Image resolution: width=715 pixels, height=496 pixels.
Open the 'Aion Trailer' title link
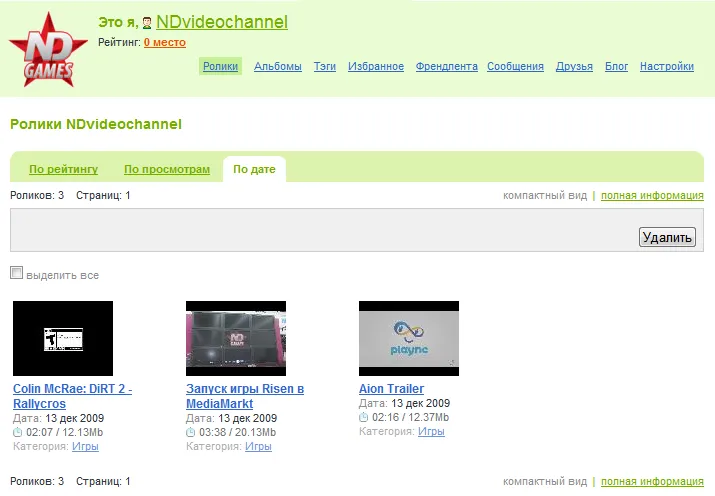tap(391, 389)
